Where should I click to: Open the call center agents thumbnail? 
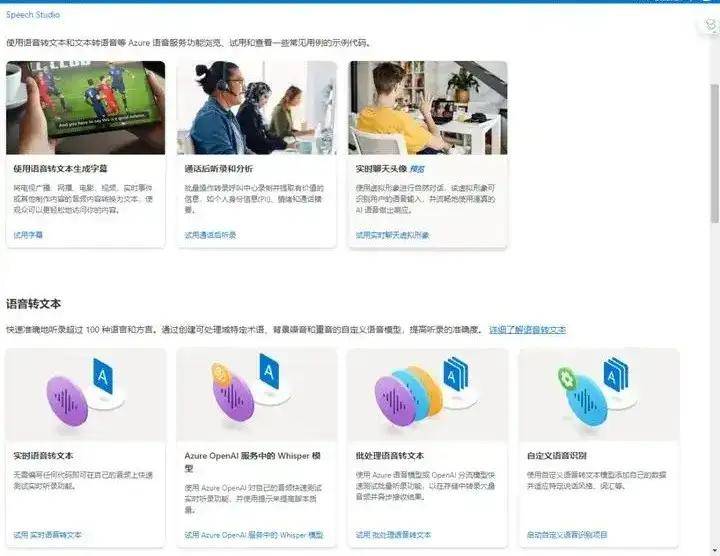coord(256,108)
